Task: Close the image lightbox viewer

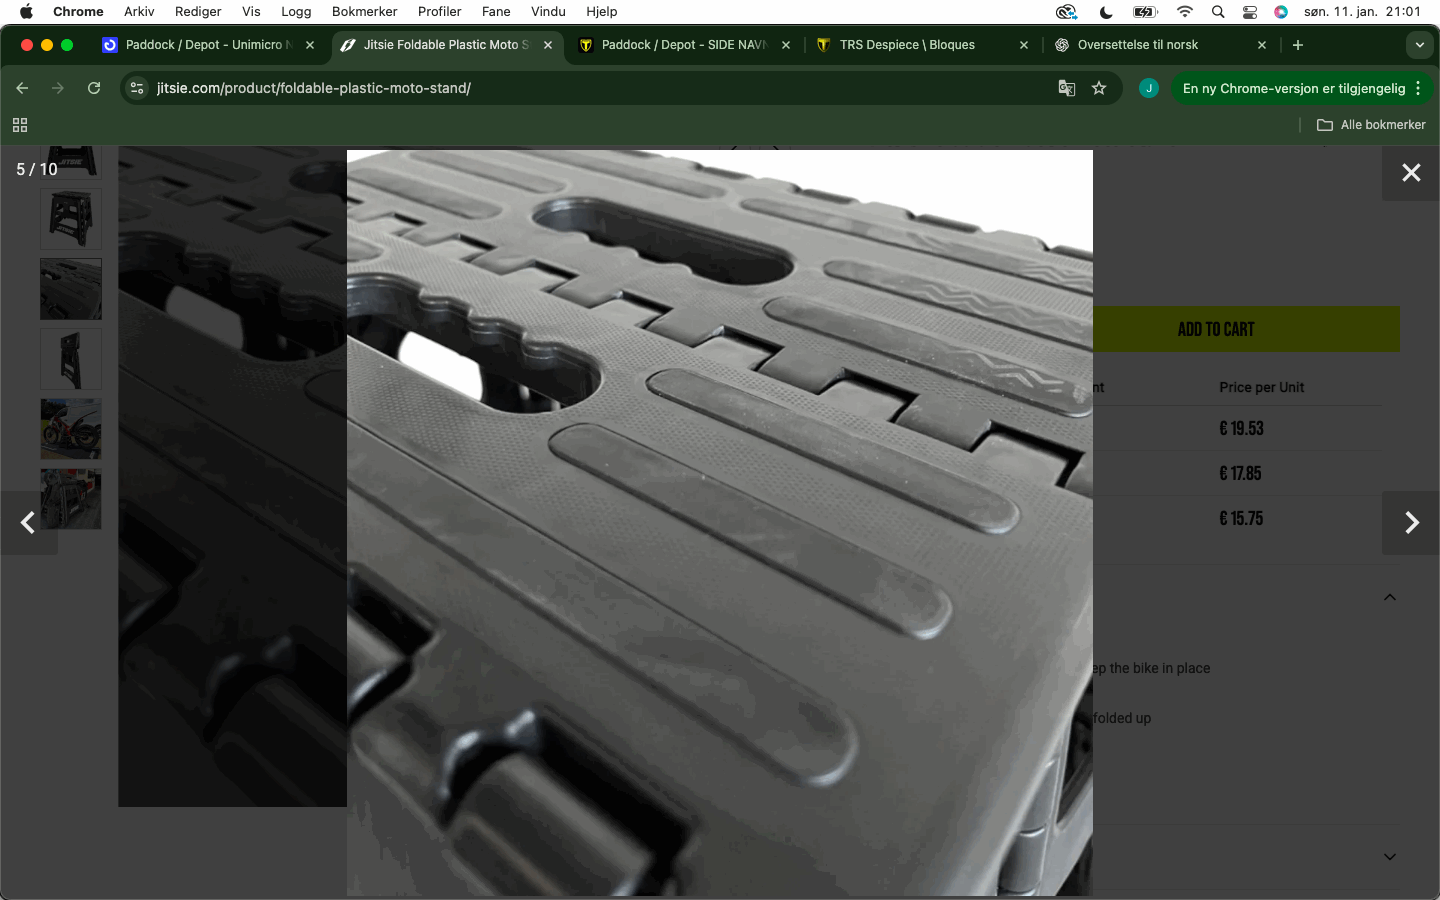Action: (1410, 173)
